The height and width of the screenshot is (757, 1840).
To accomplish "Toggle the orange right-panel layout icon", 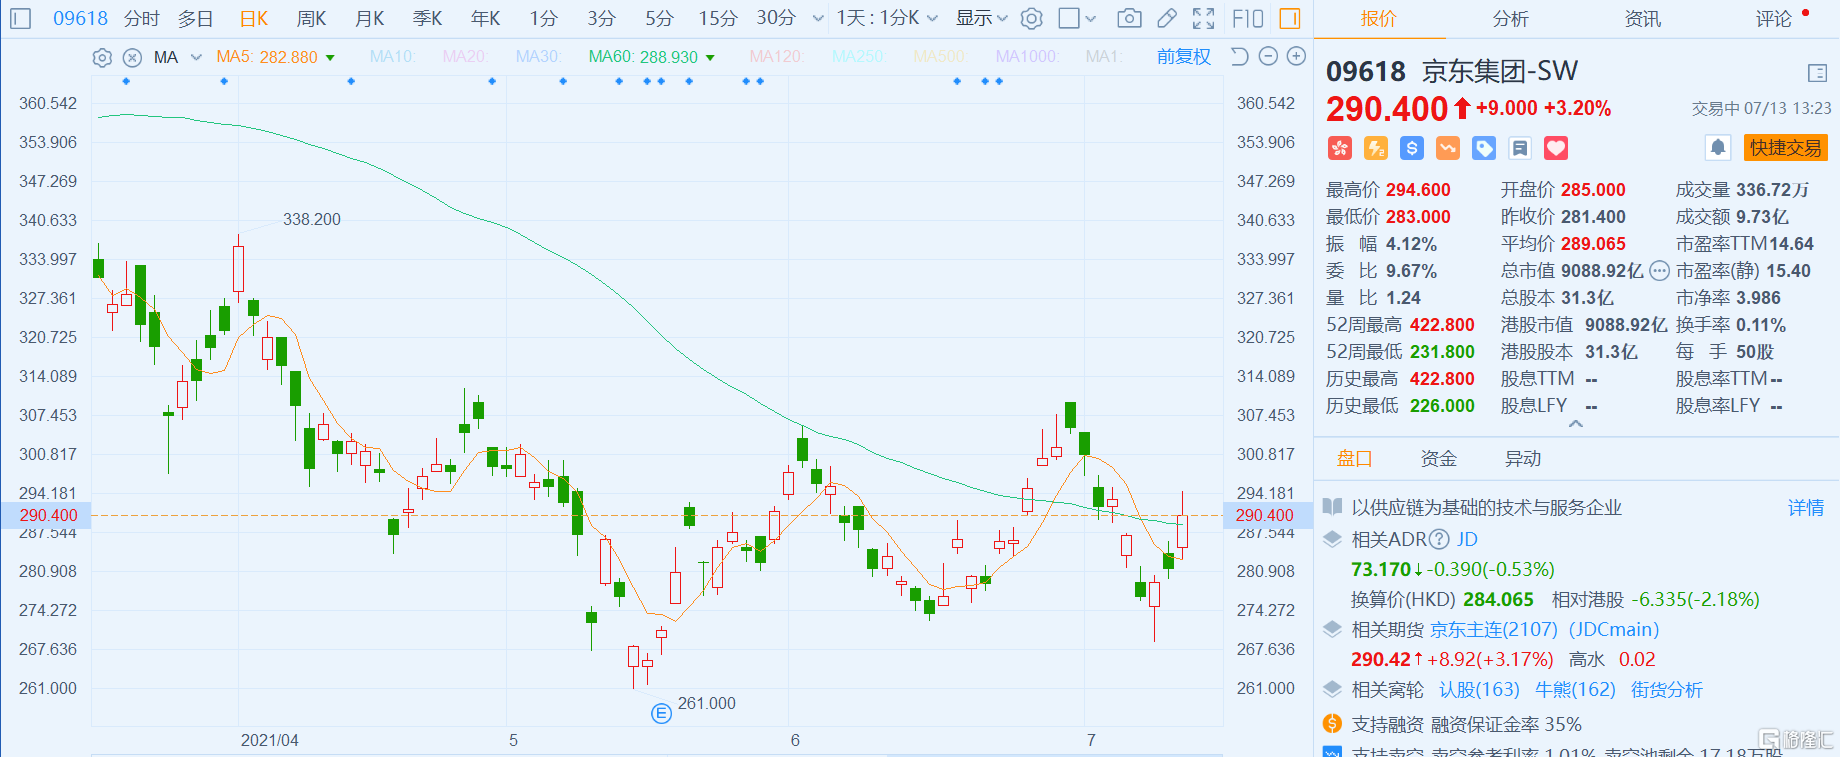I will 1290,18.
